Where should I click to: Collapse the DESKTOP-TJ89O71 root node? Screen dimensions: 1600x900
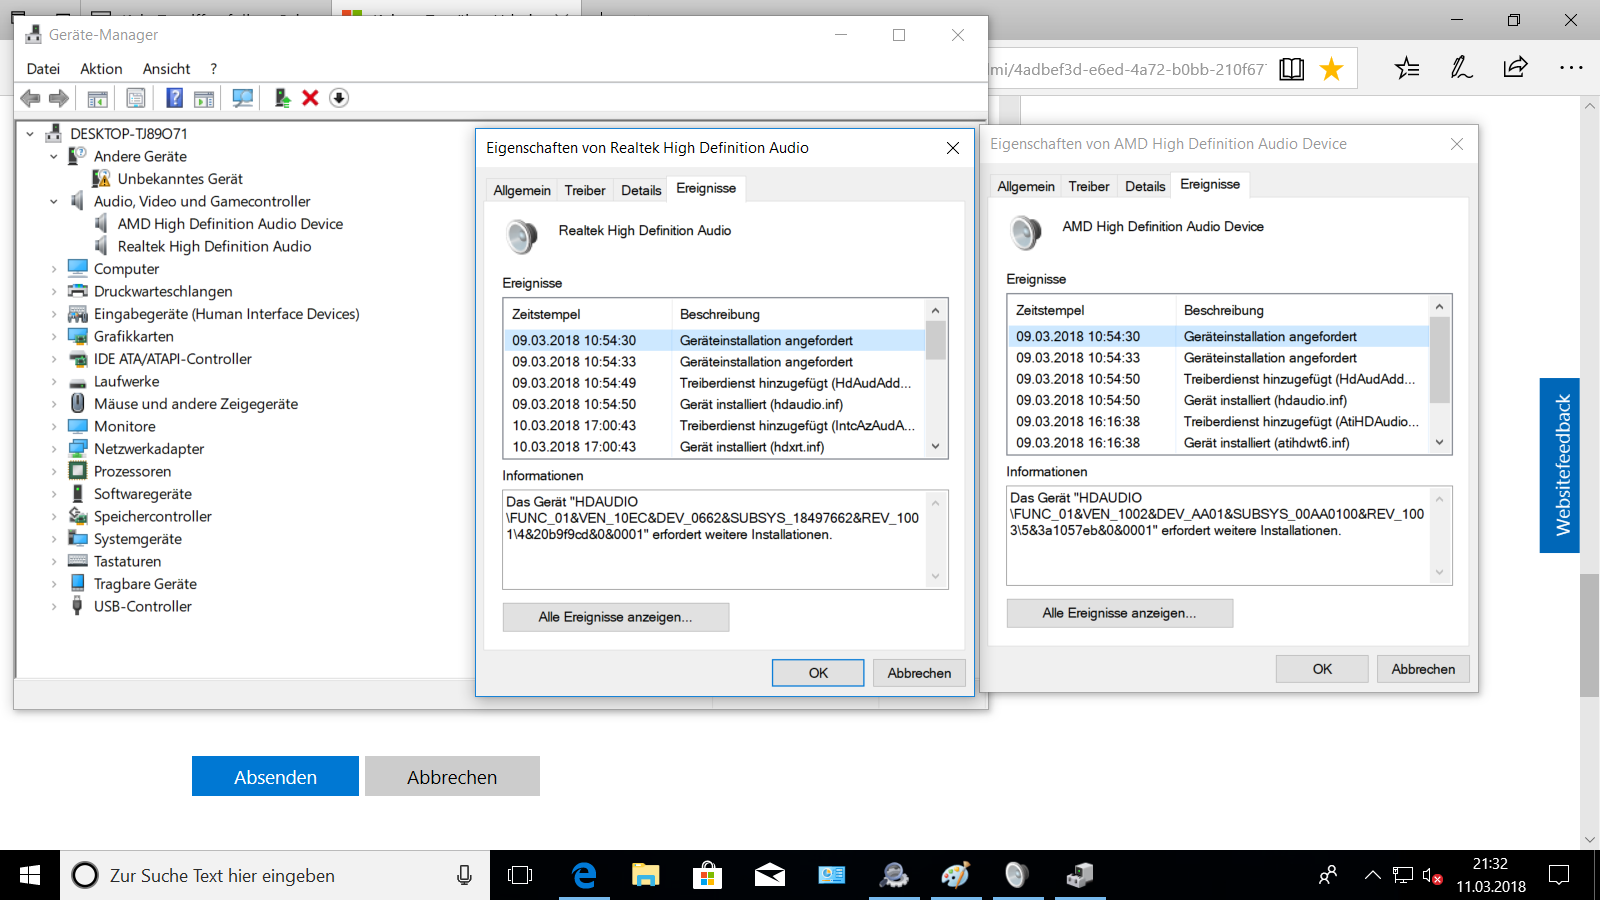click(30, 134)
